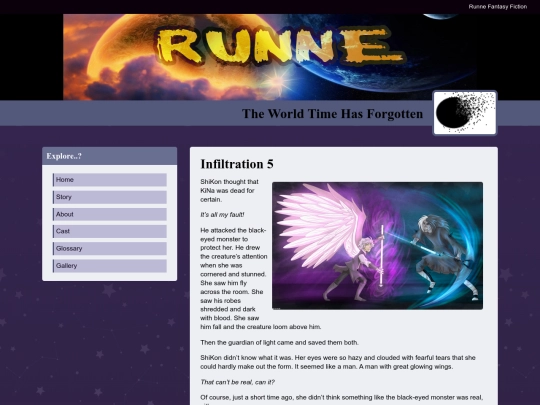Click the 'Infiltration 5' chapter title
This screenshot has width=540, height=405.
click(237, 164)
